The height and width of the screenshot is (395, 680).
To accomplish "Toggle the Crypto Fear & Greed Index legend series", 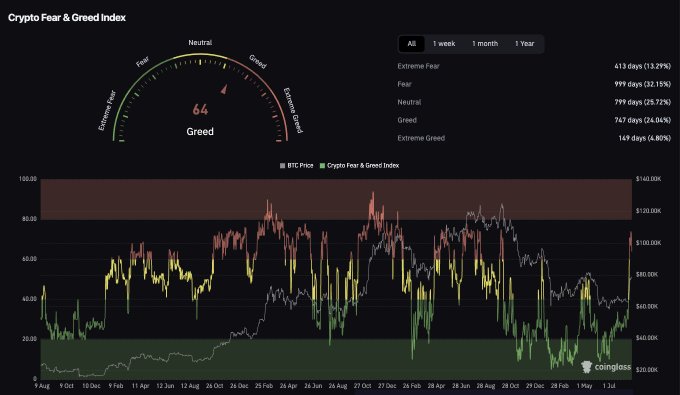I will click(360, 166).
